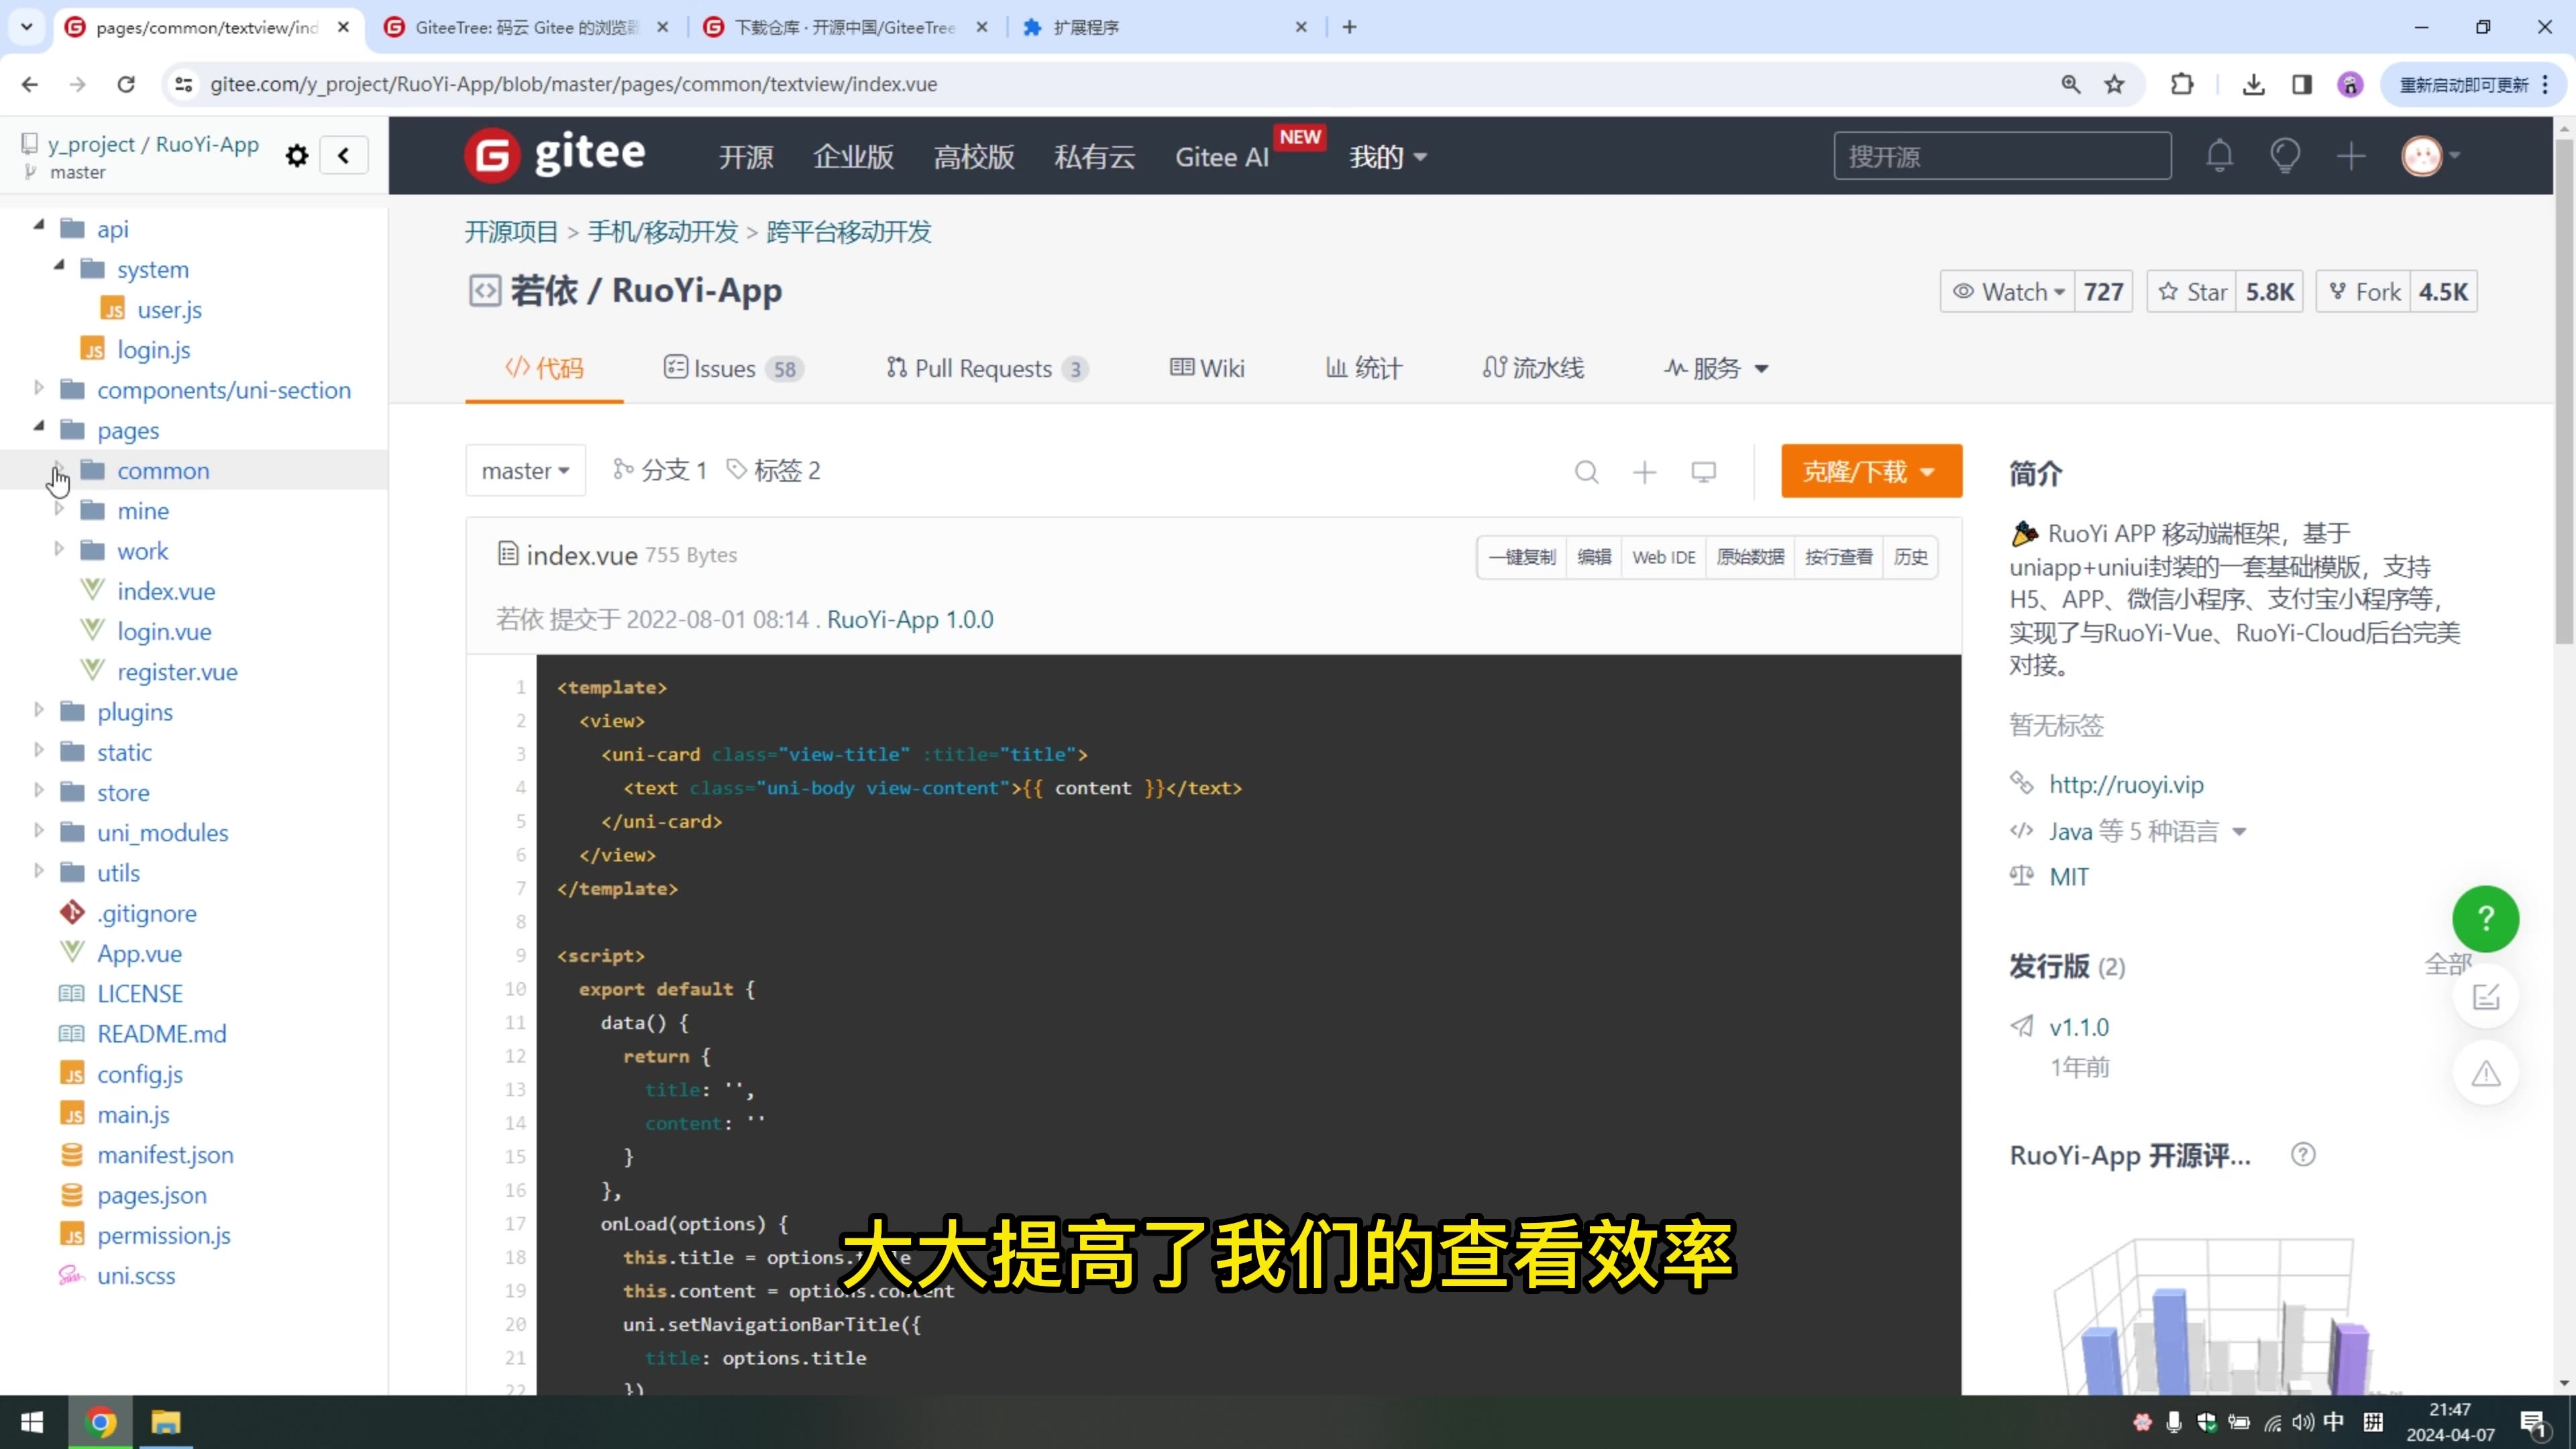Screen dimensions: 2576x1449
Task: Open Chrome extensions puzzle icon
Action: [2182, 84]
